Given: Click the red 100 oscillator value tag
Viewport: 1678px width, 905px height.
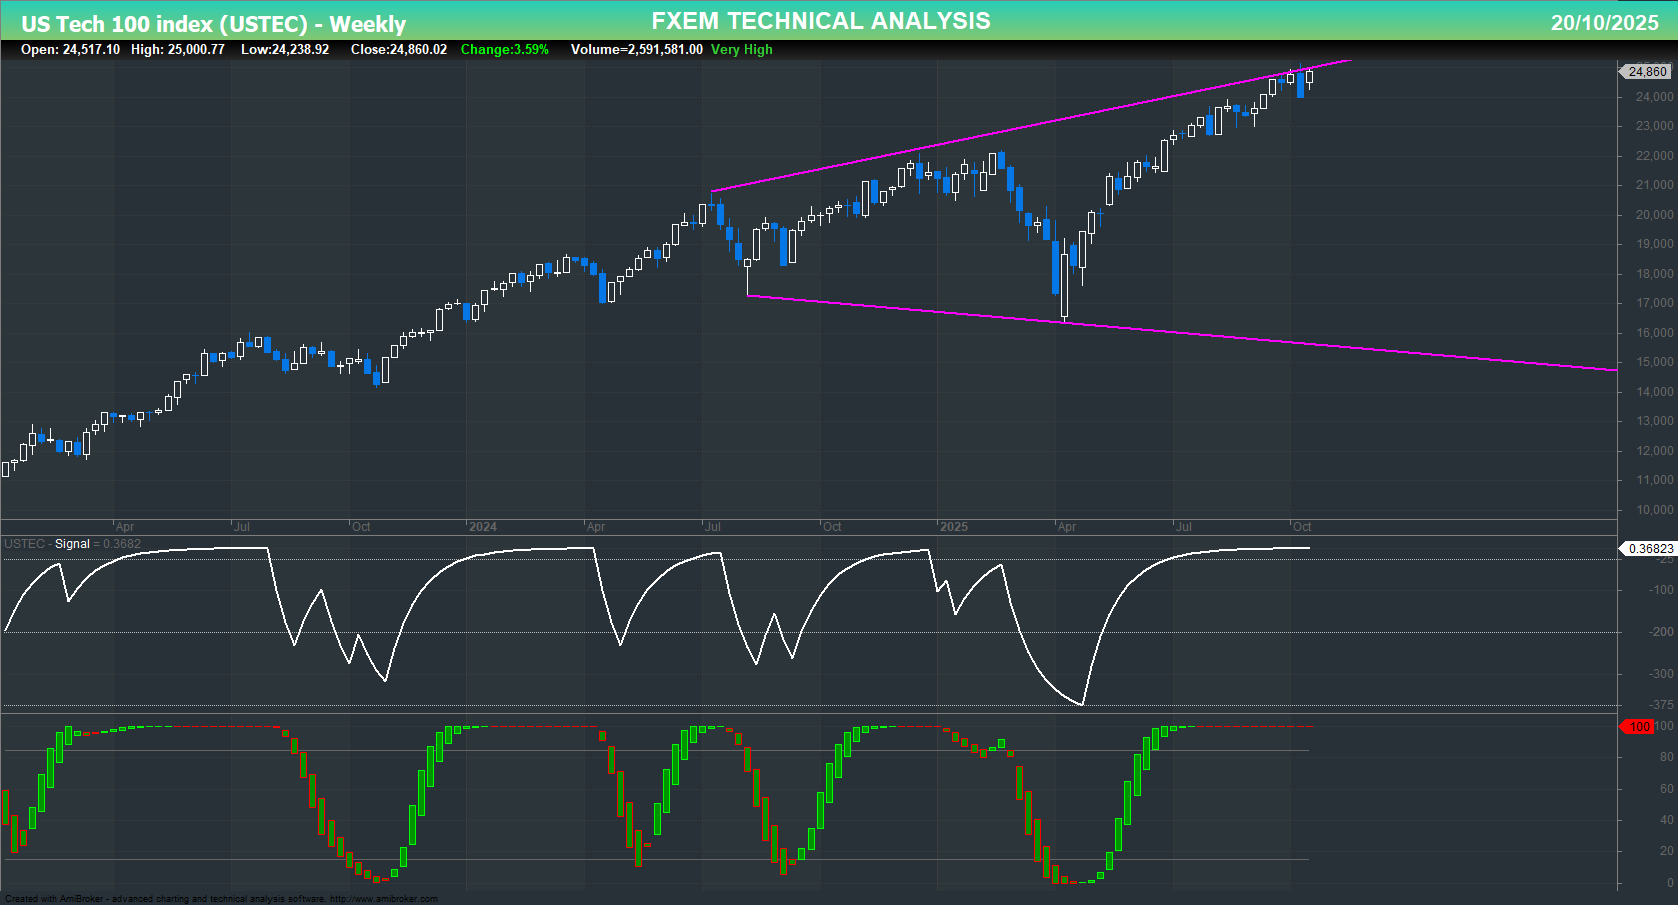Looking at the screenshot, I should [x=1638, y=727].
